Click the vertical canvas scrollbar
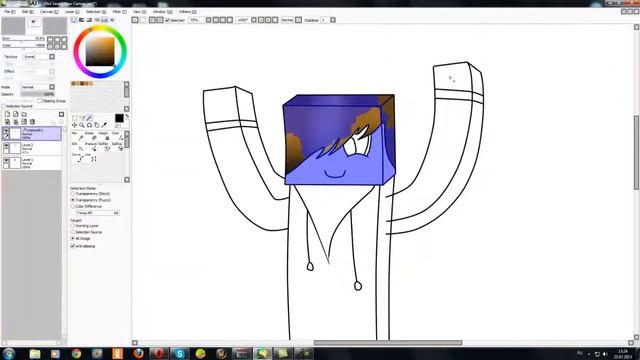The width and height of the screenshot is (640, 360). [x=636, y=152]
